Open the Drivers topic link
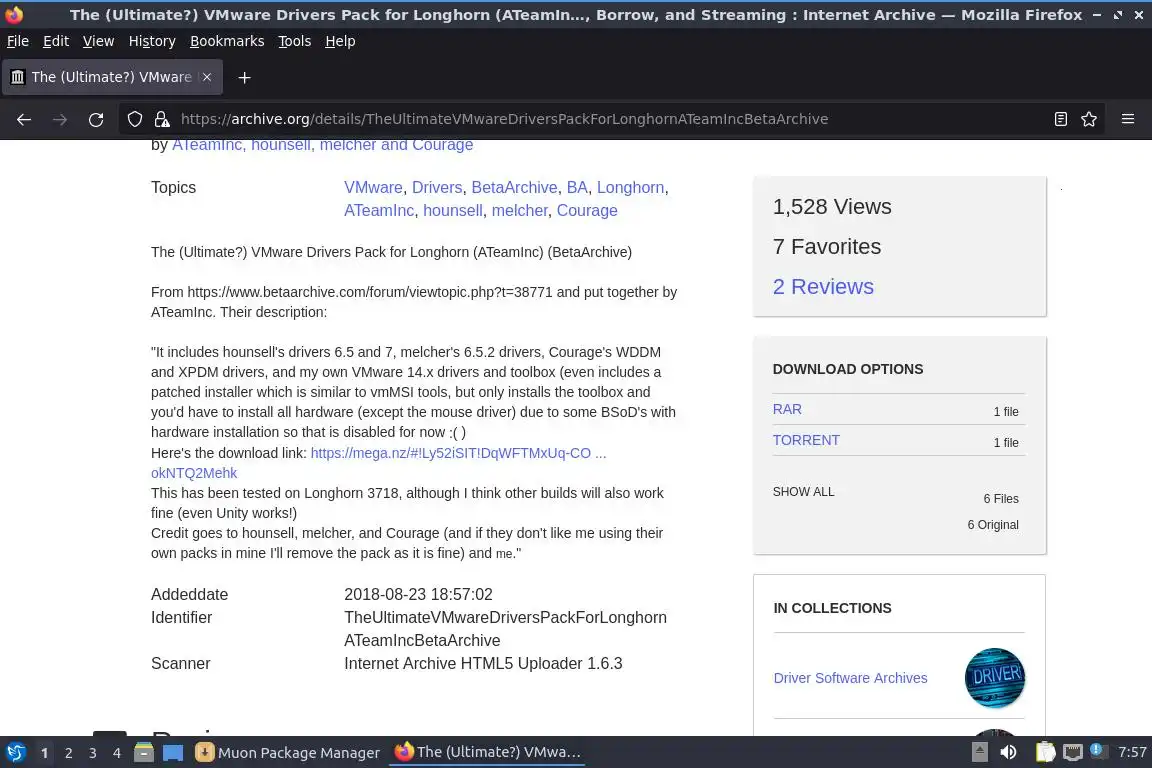Screen dimensions: 1152x768 [x=437, y=187]
